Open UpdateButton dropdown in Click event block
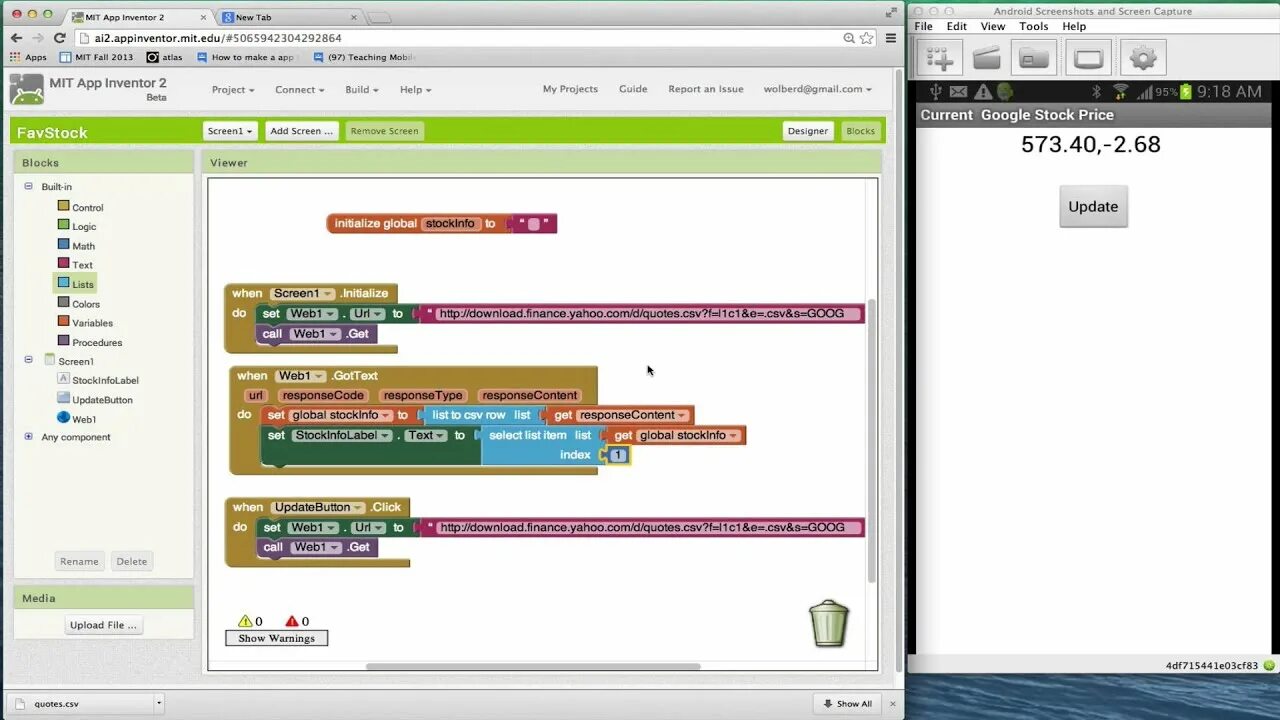Screen dimensions: 1280x720 pos(357,508)
